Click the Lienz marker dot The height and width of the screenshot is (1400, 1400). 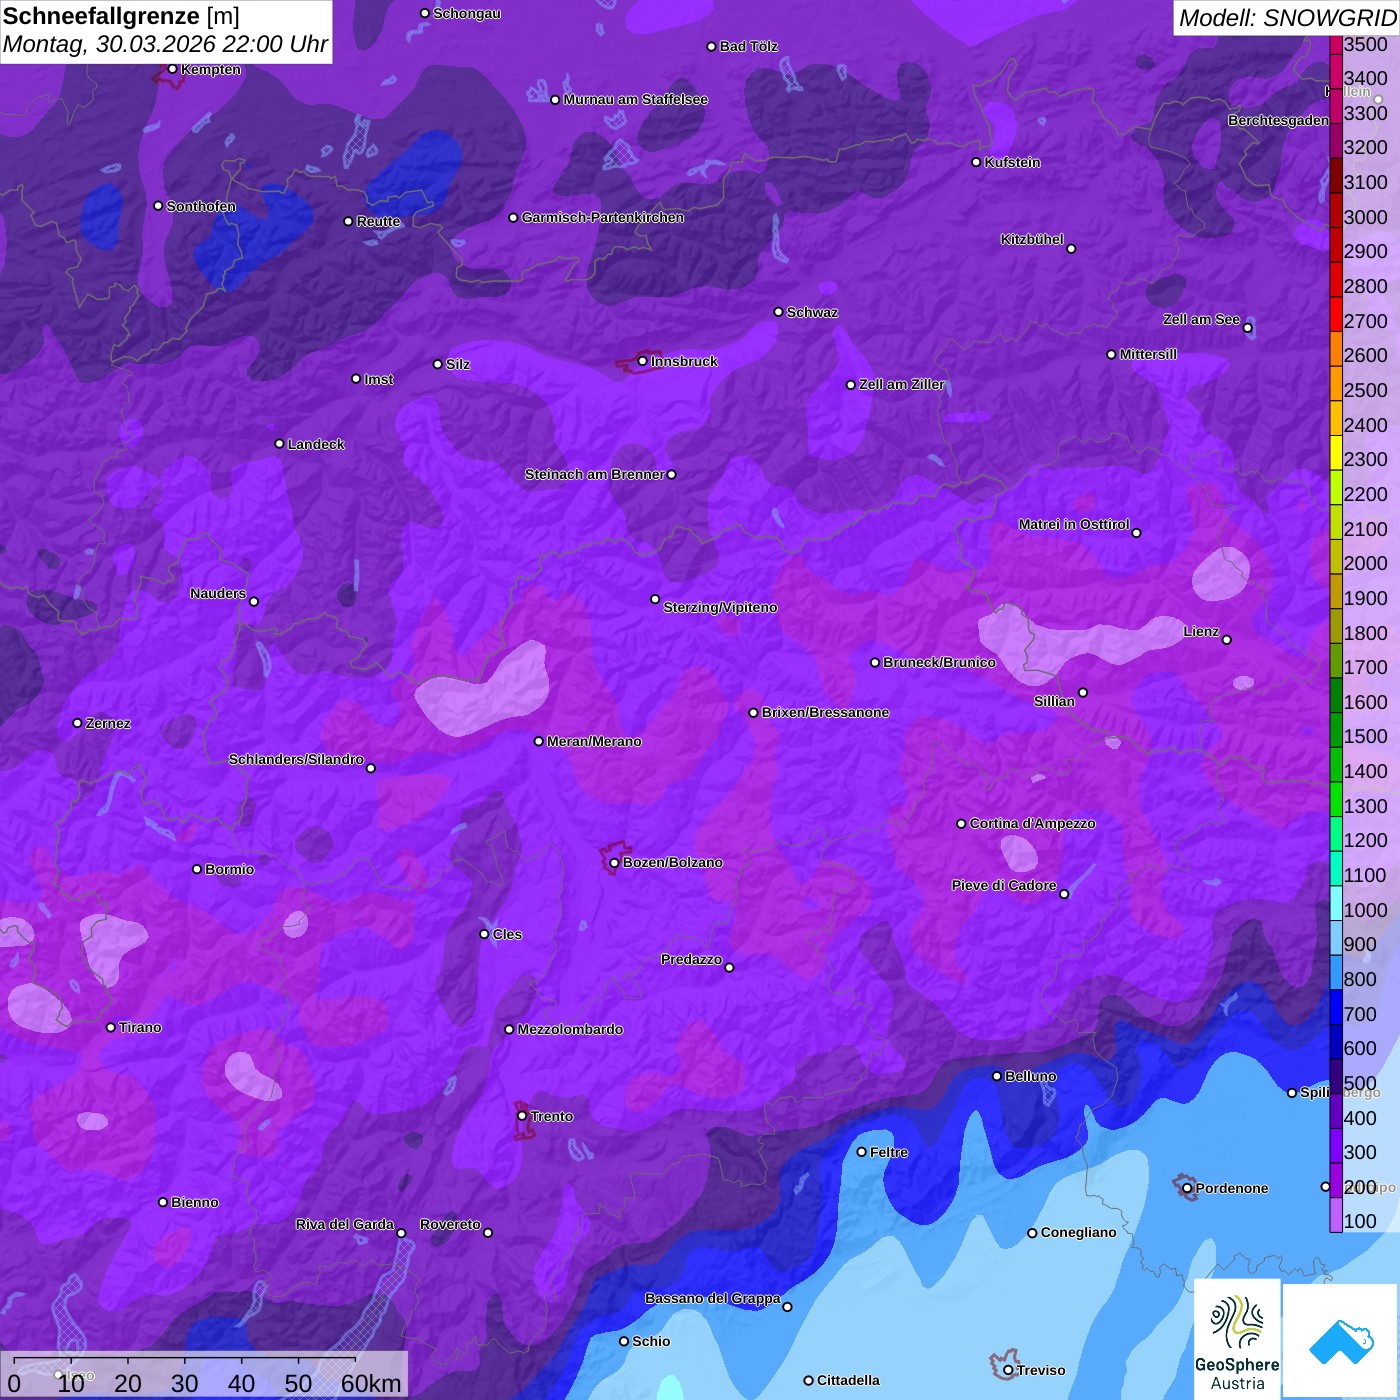pos(1227,640)
